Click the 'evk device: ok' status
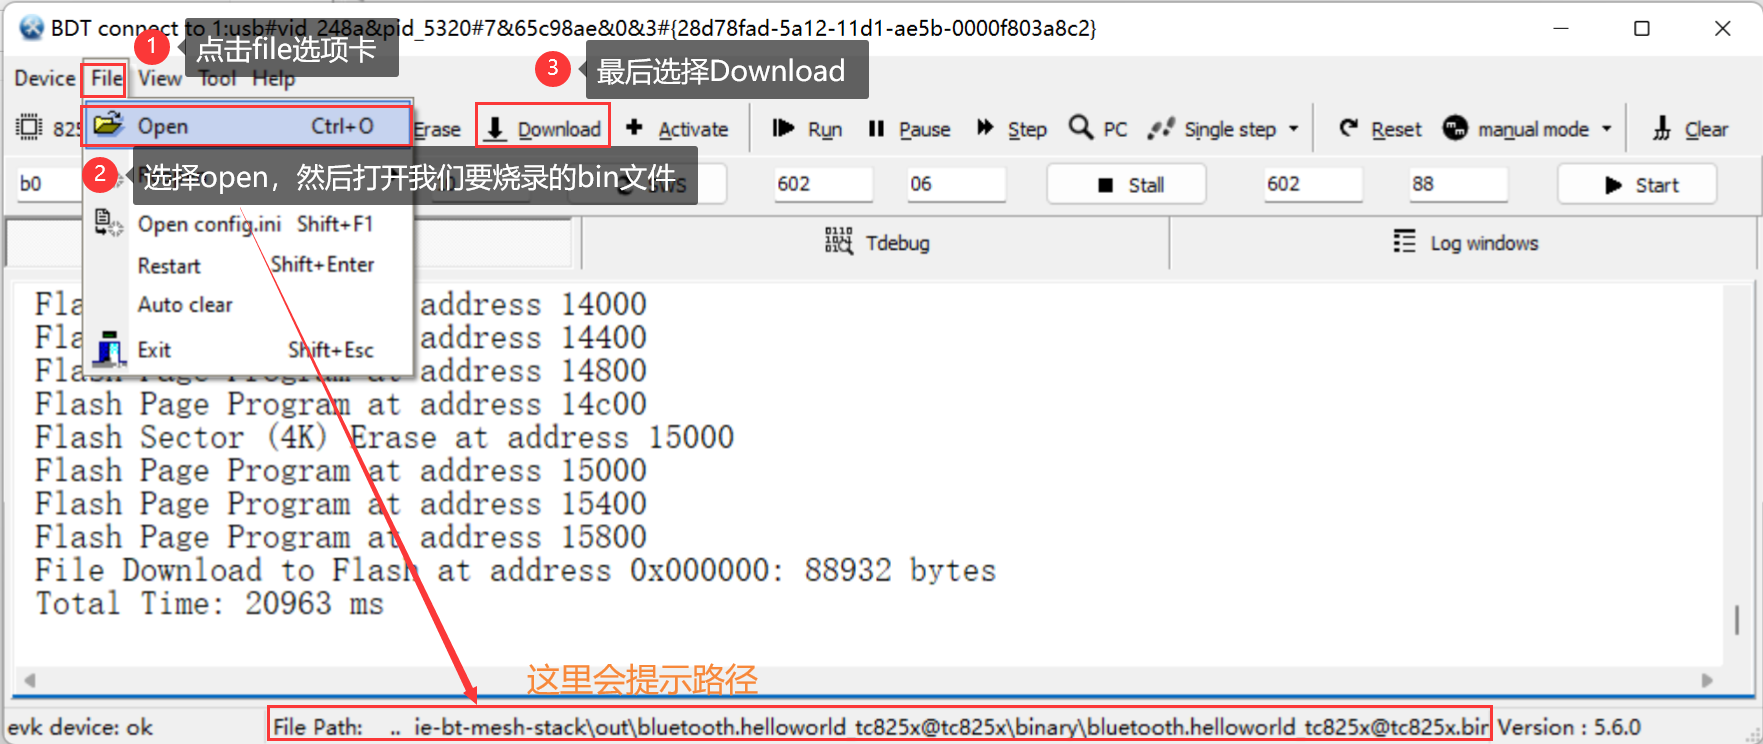Viewport: 1763px width, 744px height. pyautogui.click(x=80, y=727)
